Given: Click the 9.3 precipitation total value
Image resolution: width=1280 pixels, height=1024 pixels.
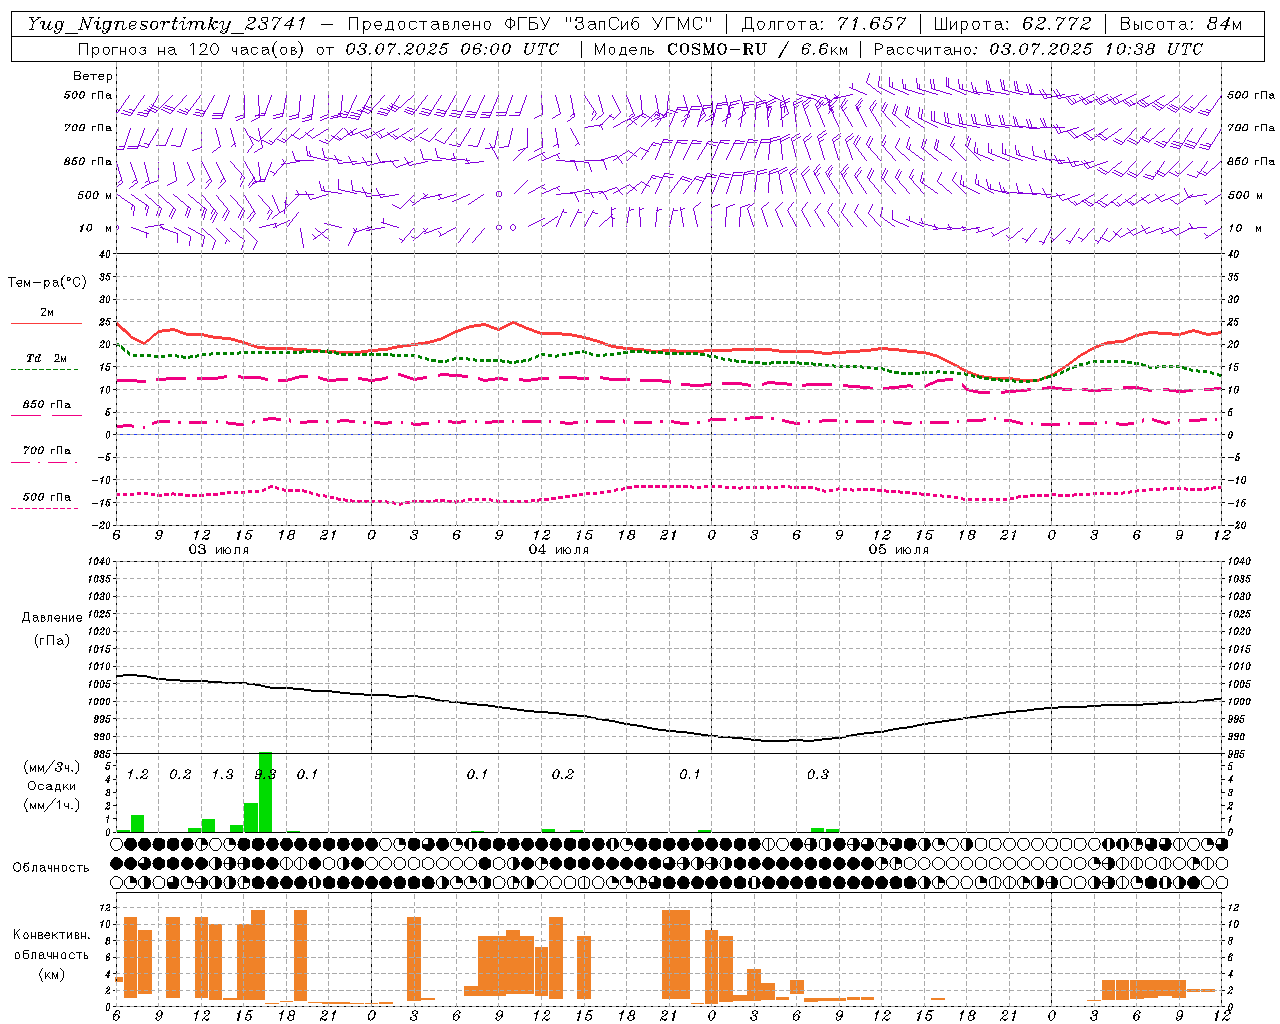Looking at the screenshot, I should tap(265, 774).
